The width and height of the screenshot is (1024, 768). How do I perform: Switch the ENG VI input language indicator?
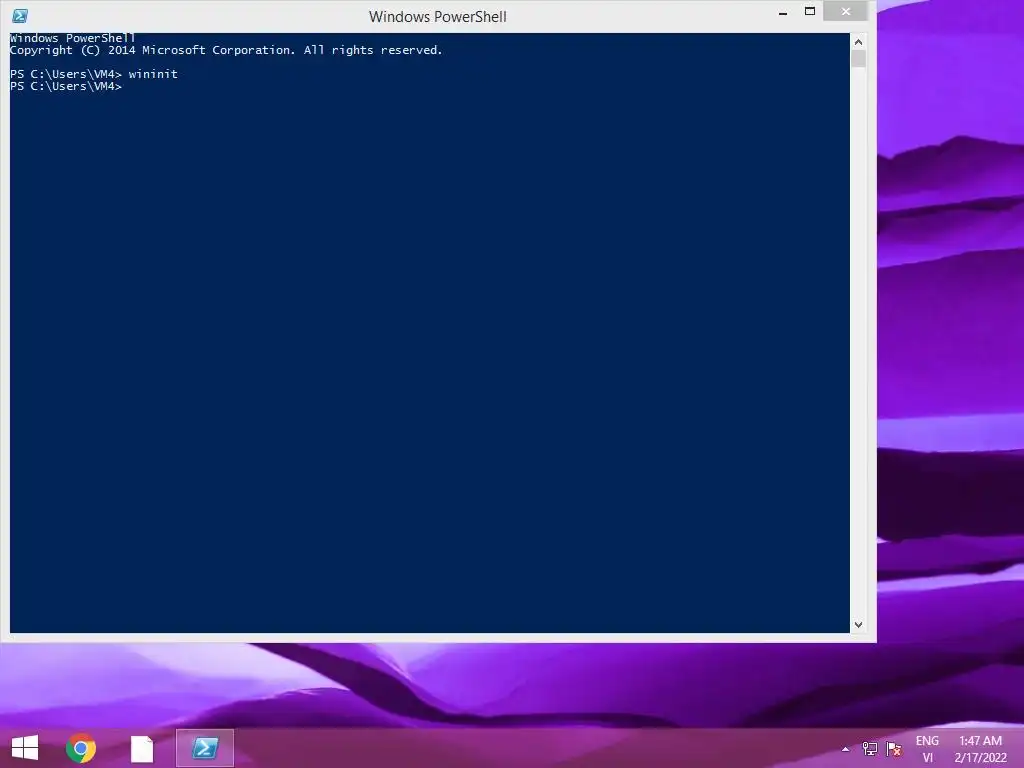coord(927,748)
